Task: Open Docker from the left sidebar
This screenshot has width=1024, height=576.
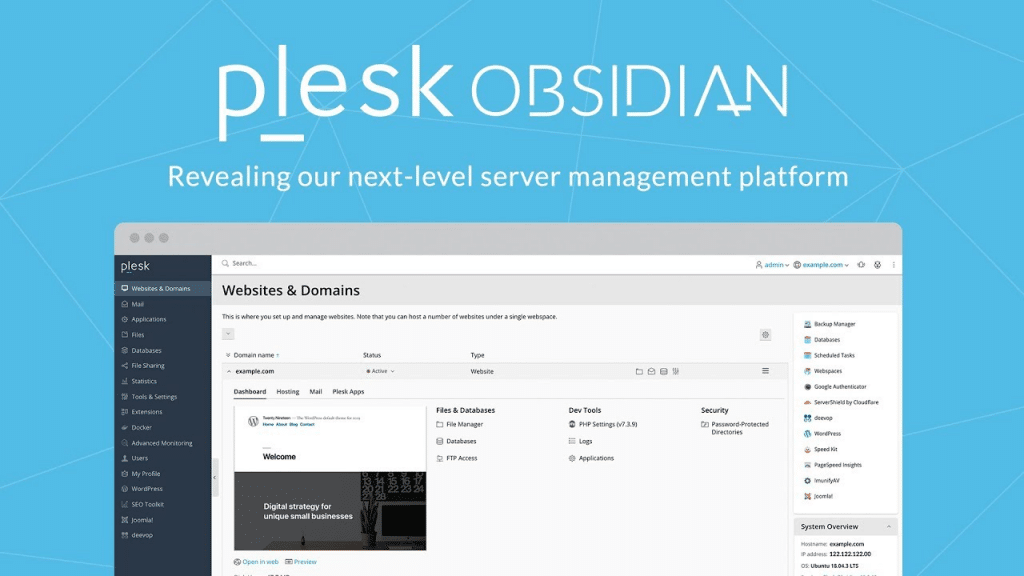Action: click(141, 427)
